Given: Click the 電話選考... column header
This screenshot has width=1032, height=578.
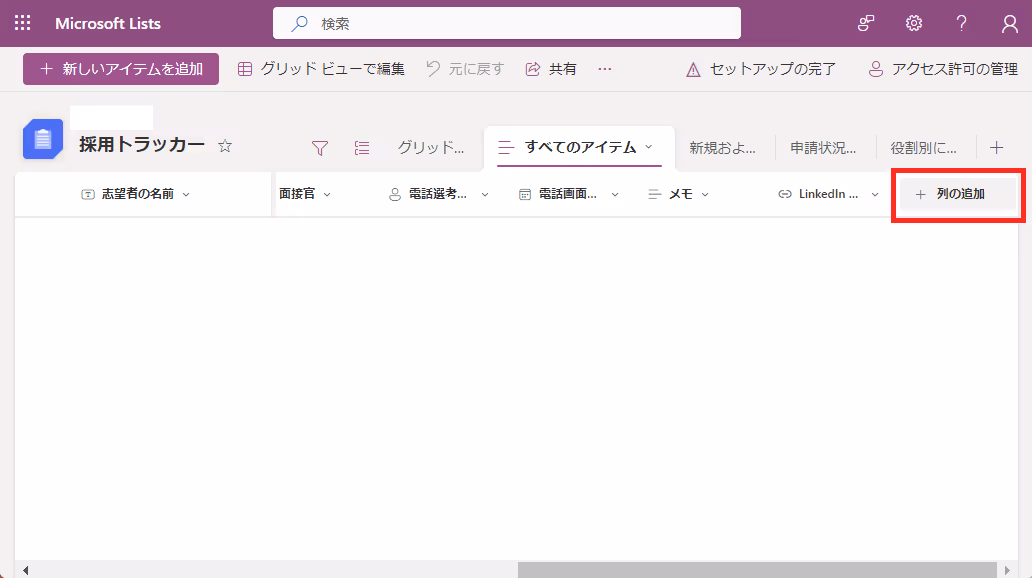Looking at the screenshot, I should (x=437, y=194).
